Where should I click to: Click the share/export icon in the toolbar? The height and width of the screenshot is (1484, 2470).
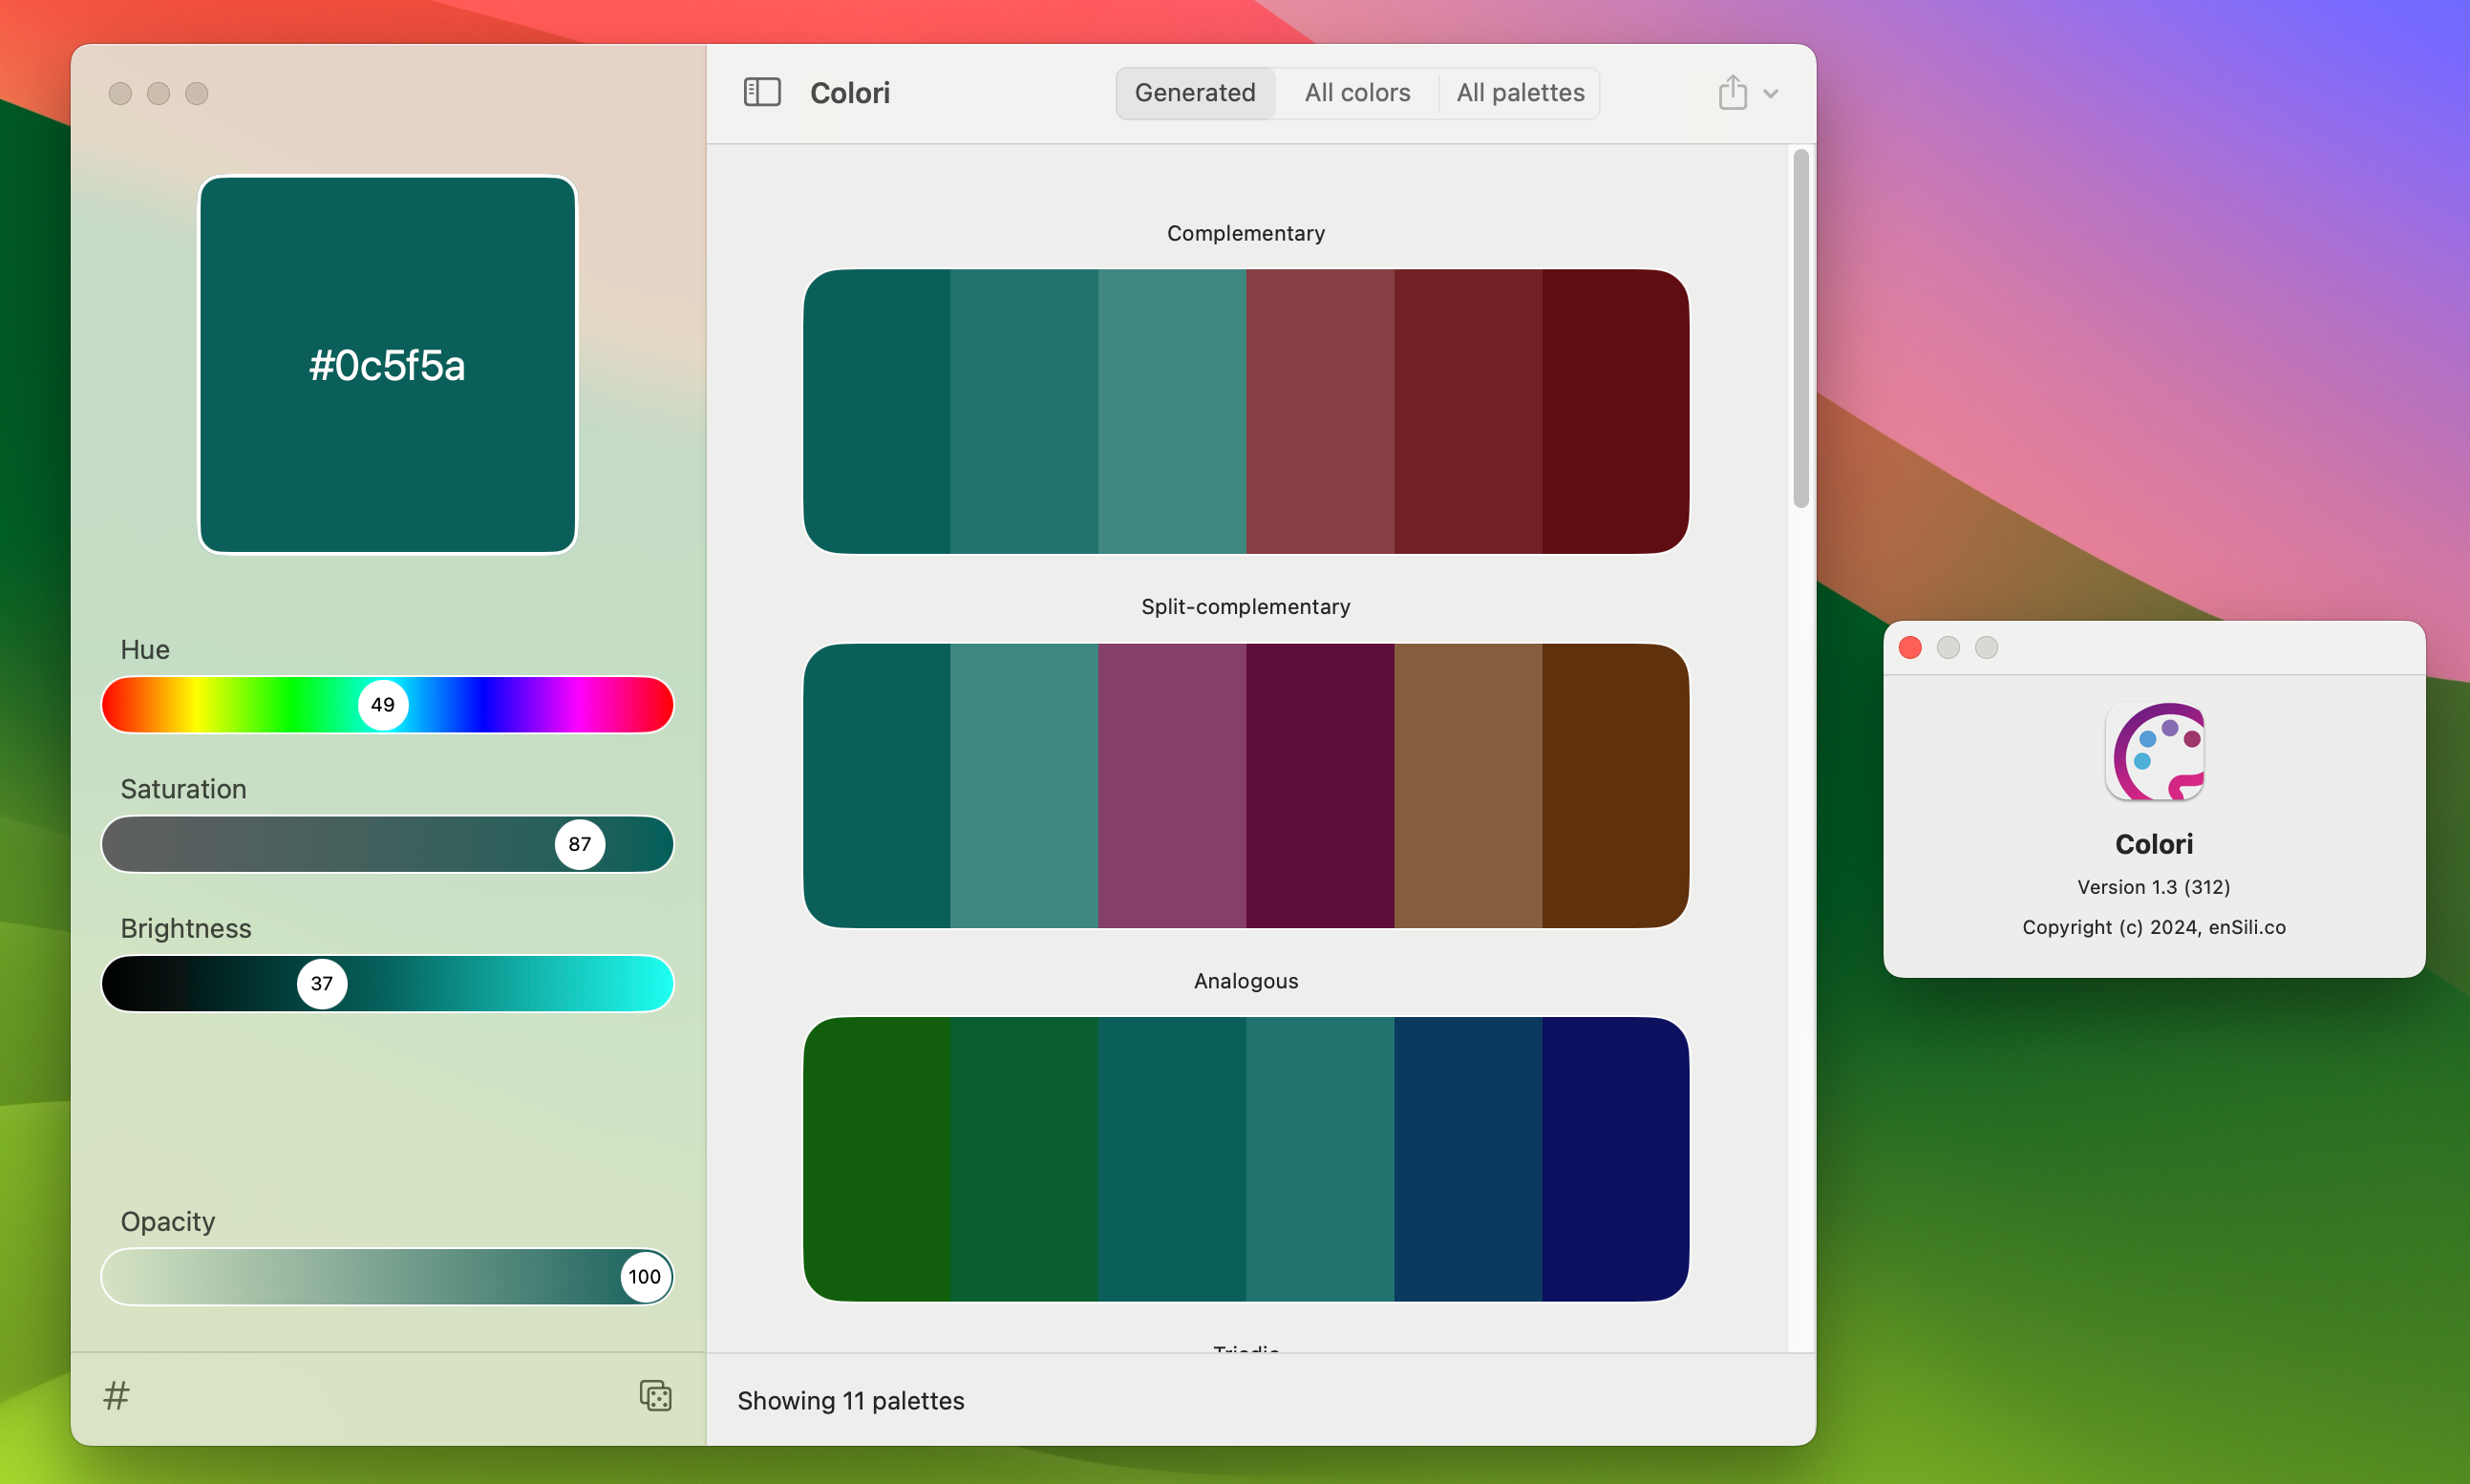1731,92
